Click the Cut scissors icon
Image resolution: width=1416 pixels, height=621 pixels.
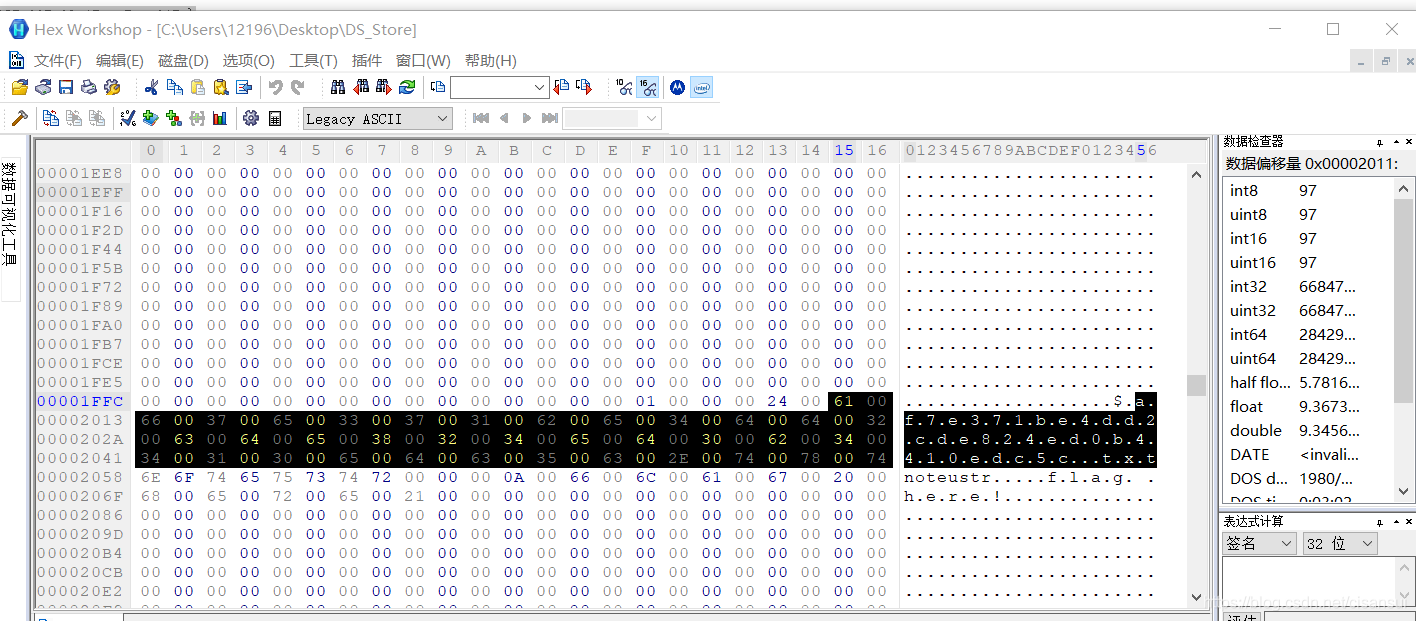click(x=151, y=87)
